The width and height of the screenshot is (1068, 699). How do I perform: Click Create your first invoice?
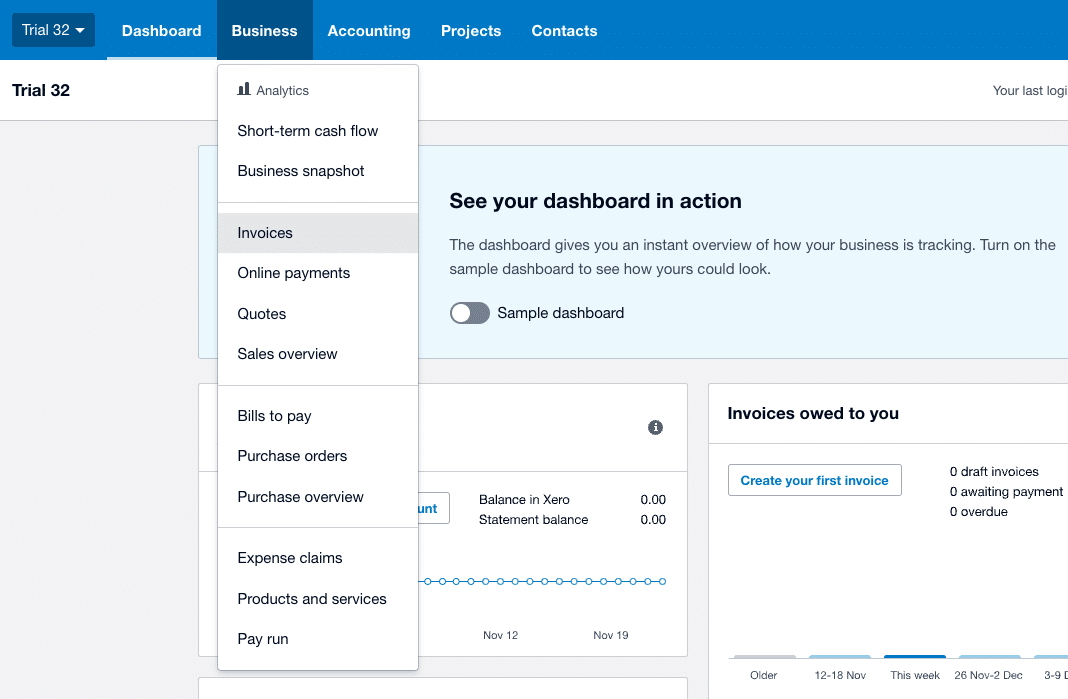click(x=815, y=480)
